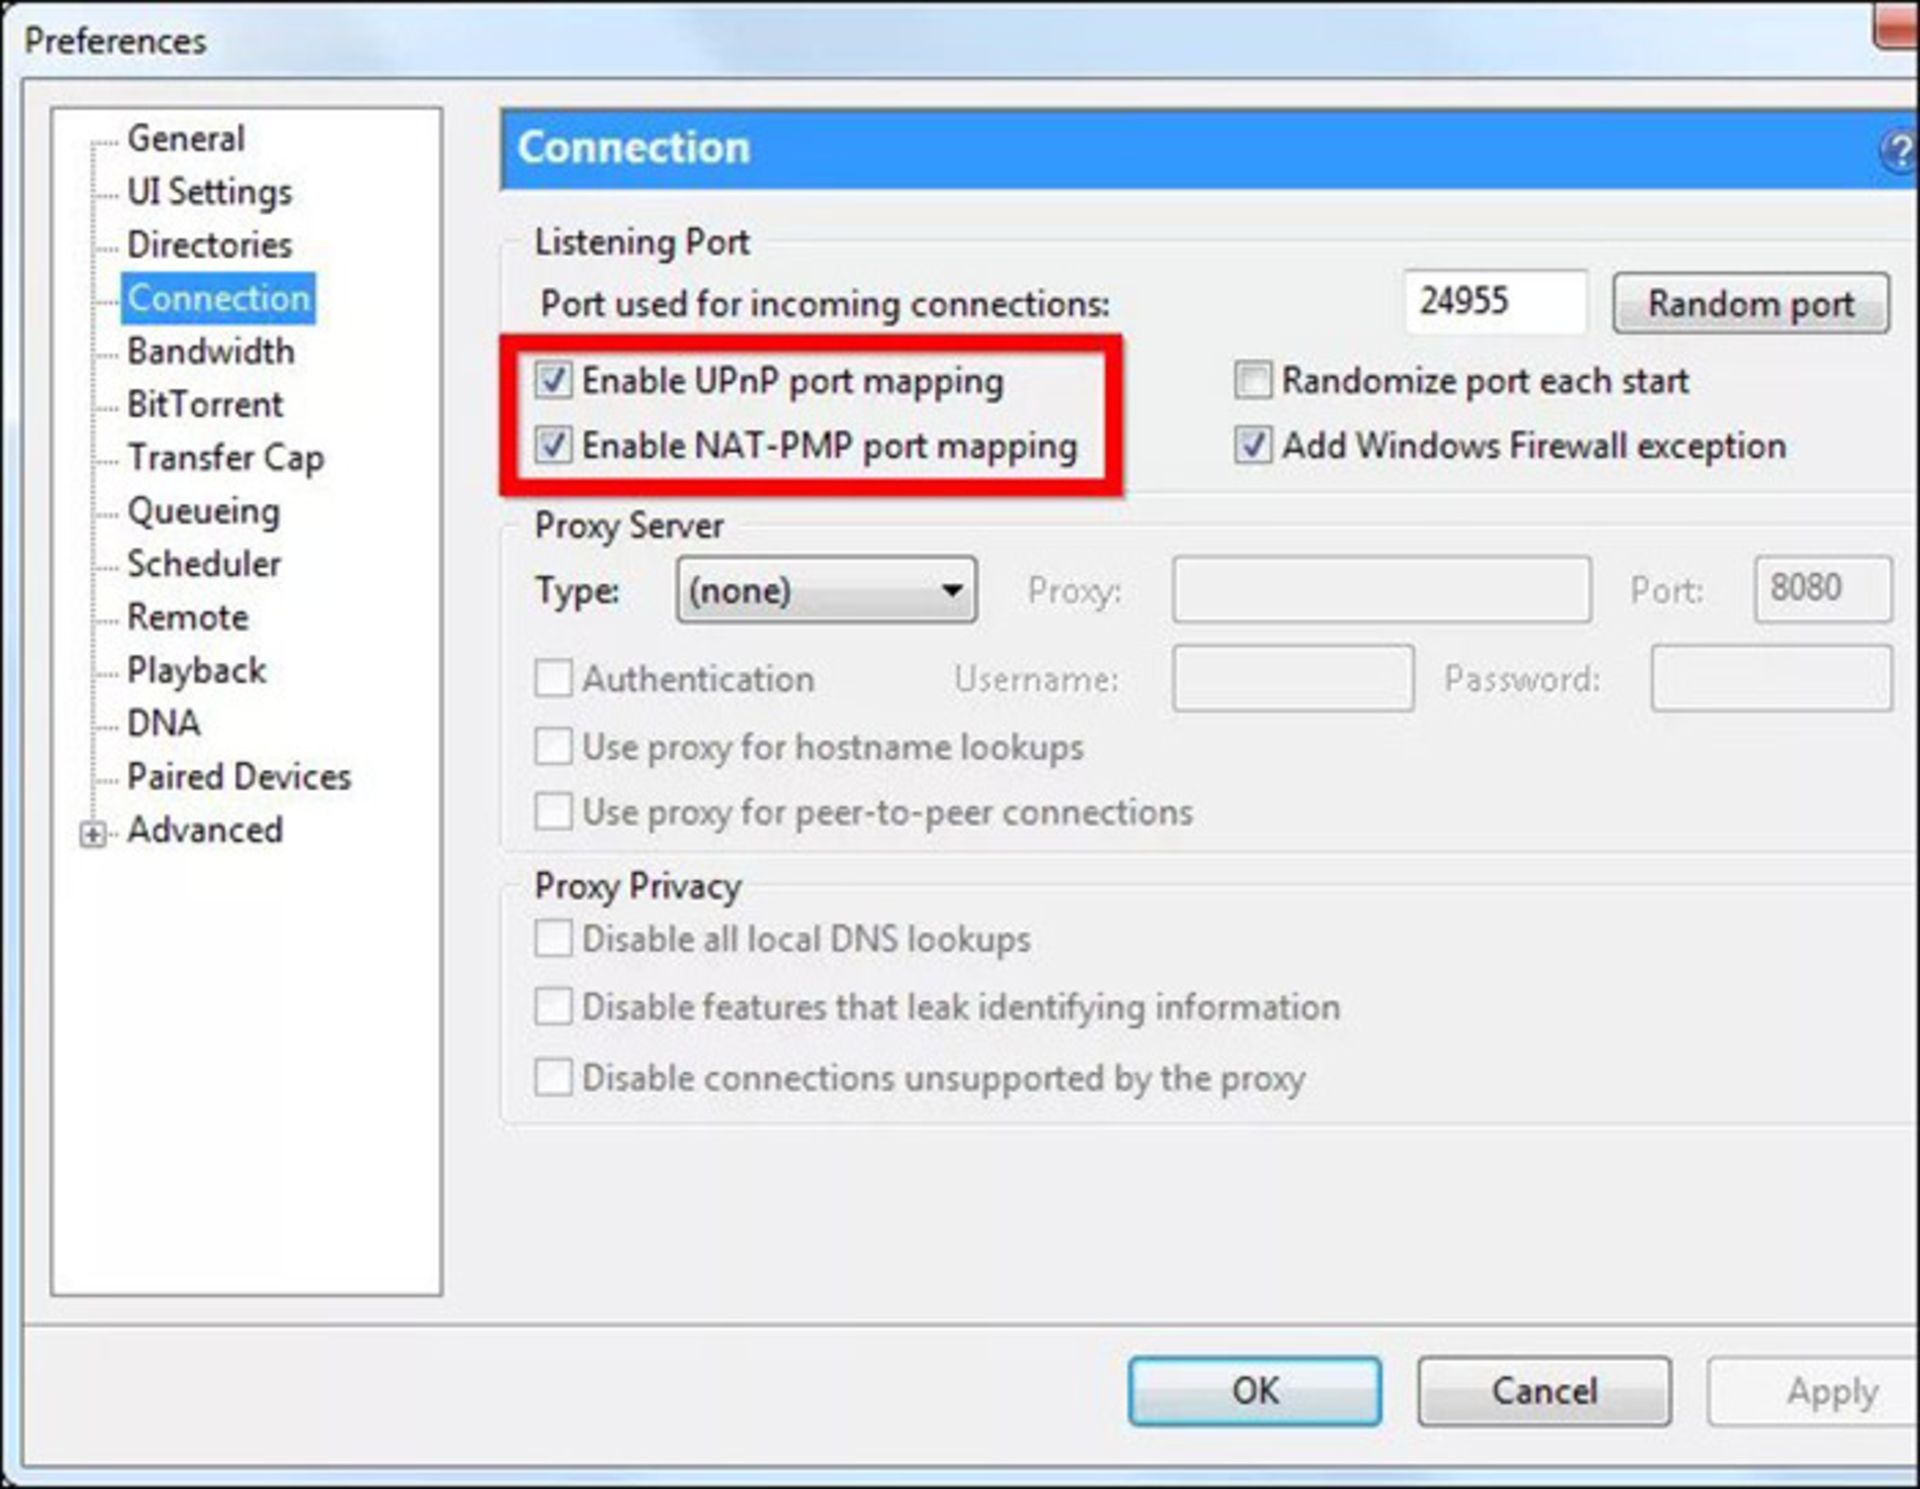Apply the current preferences
1920x1489 pixels.
[1832, 1391]
